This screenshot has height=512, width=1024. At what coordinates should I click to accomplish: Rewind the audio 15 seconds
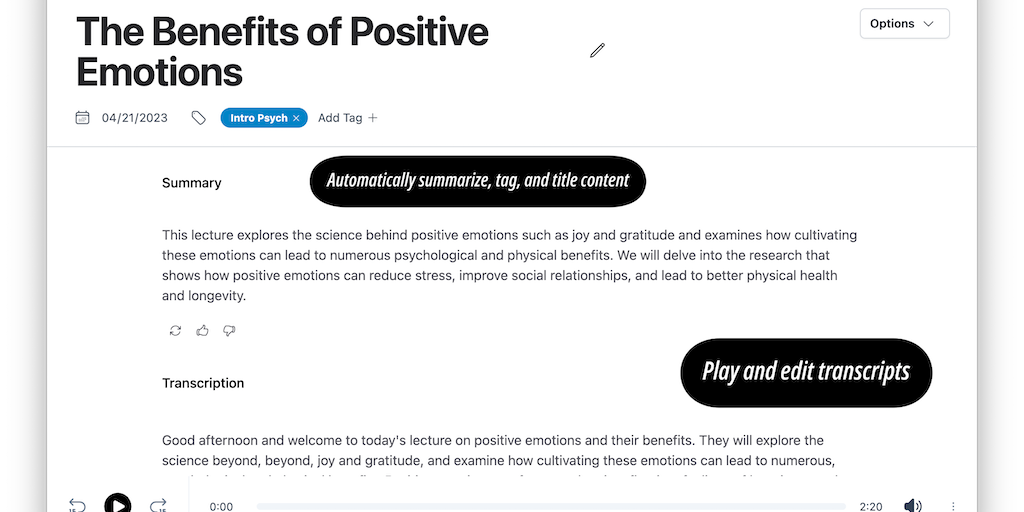point(77,505)
